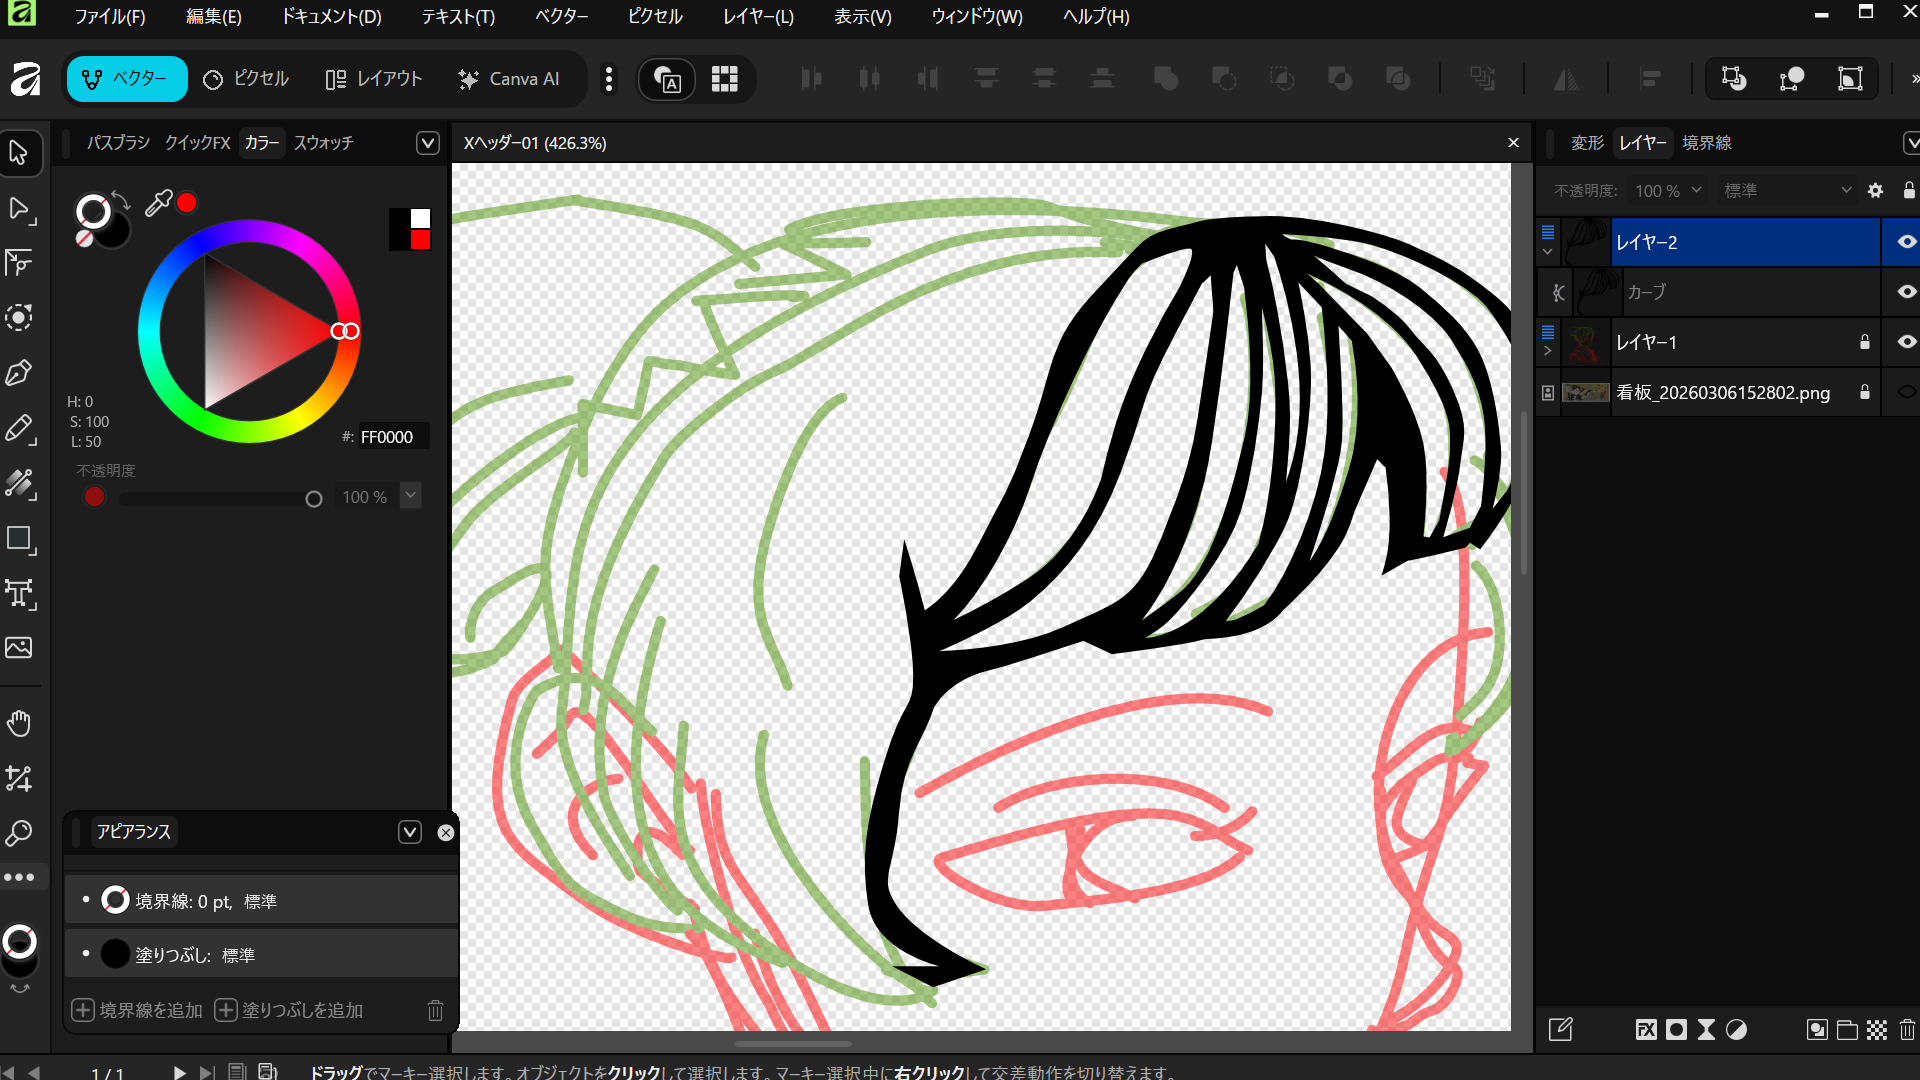Select the Pen tool in left toolbar
Viewport: 1920px width, 1080px height.
click(19, 373)
